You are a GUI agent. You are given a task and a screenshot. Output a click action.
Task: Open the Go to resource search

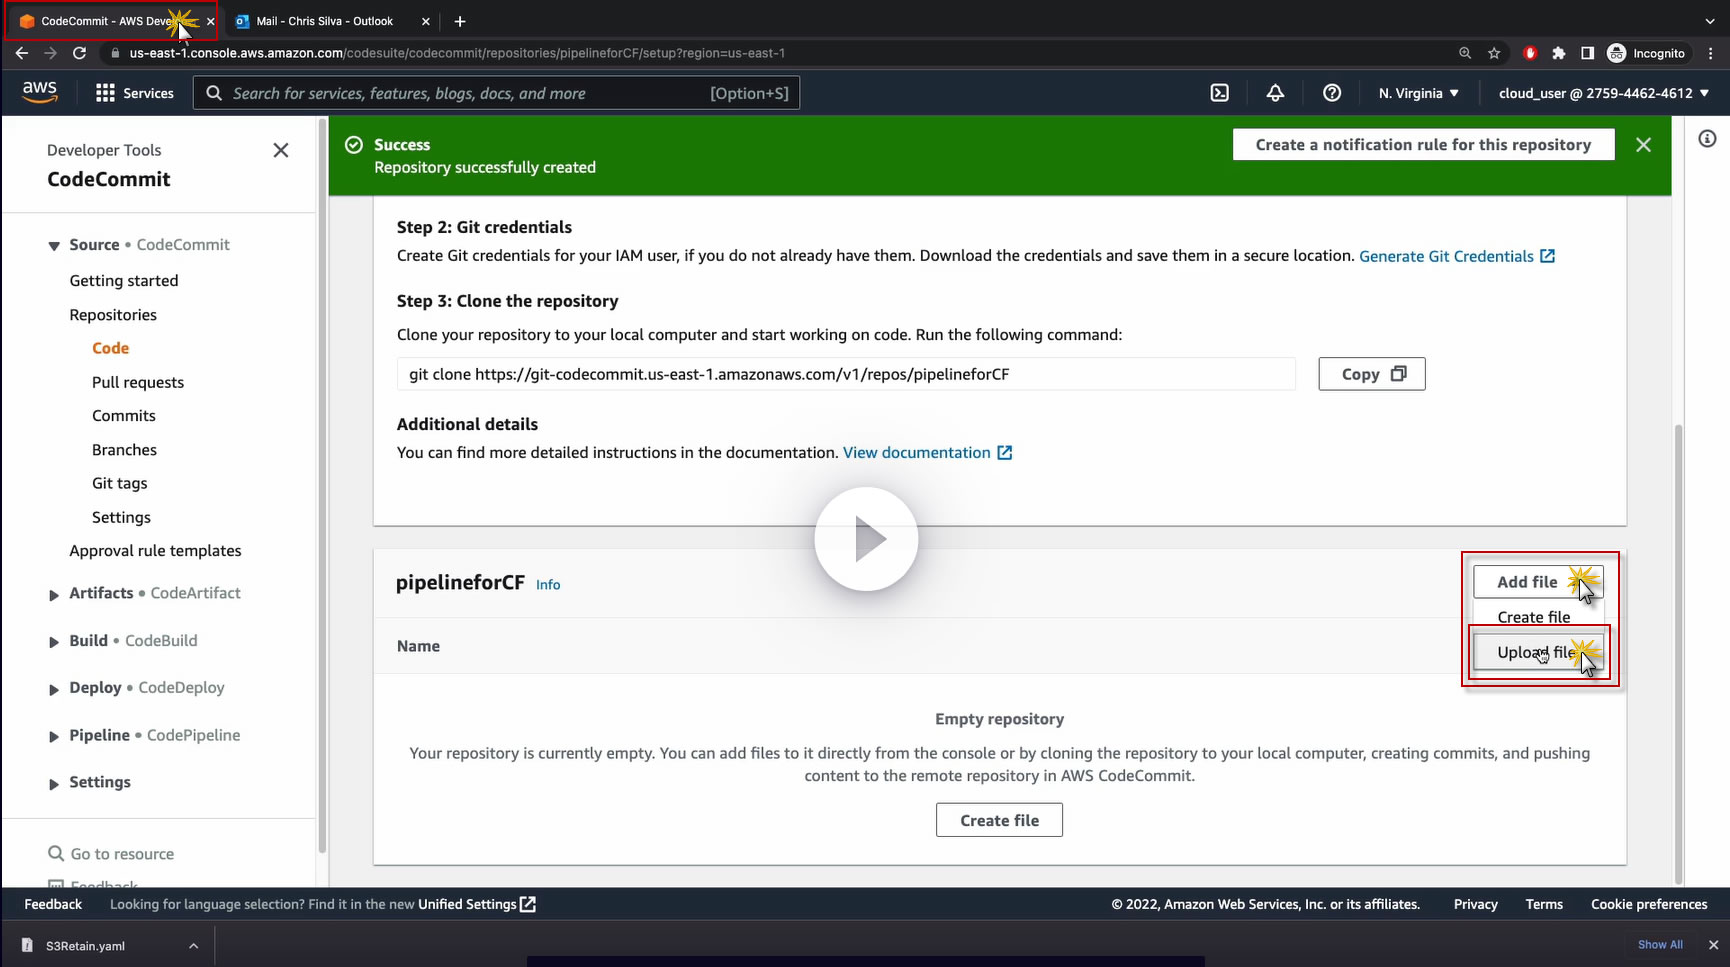[111, 854]
